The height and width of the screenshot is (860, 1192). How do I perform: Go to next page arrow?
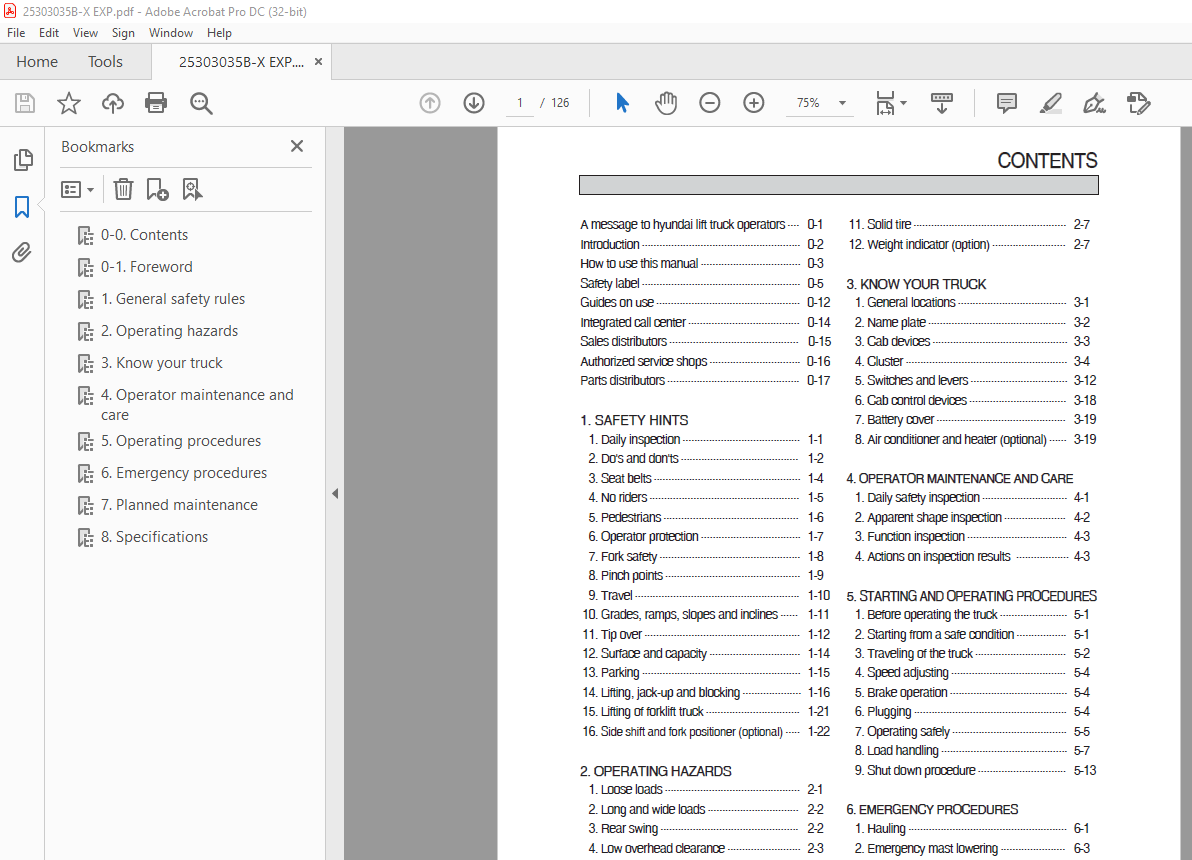[x=474, y=103]
